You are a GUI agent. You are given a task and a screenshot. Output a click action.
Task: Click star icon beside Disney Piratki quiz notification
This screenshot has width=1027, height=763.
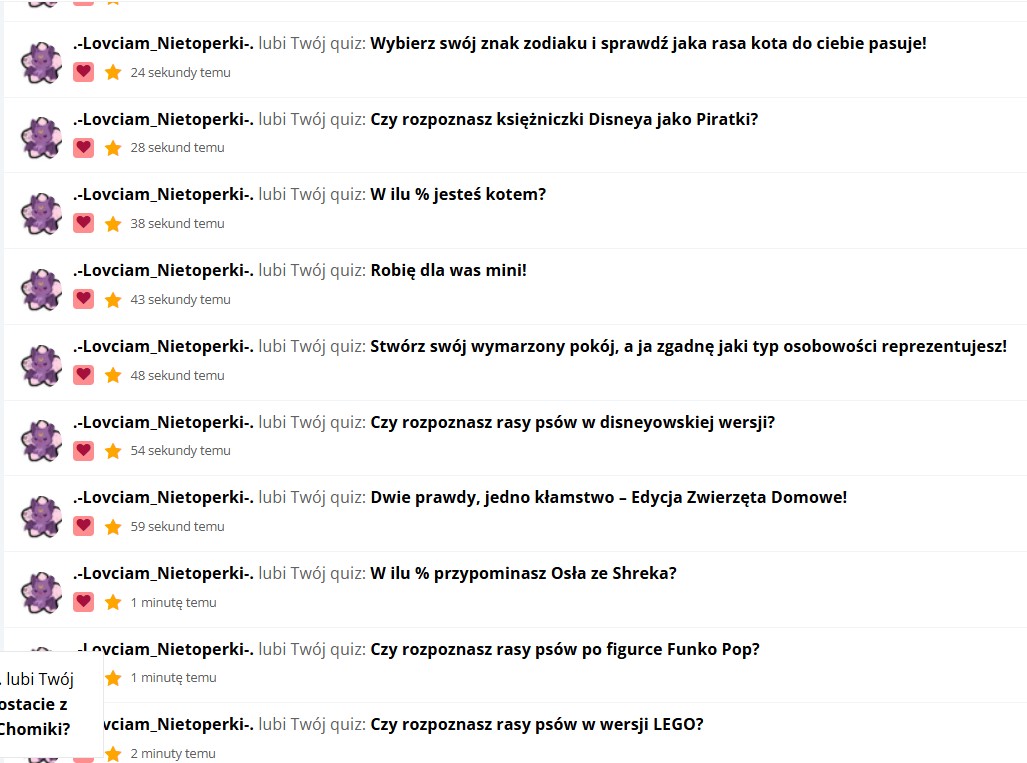(113, 148)
